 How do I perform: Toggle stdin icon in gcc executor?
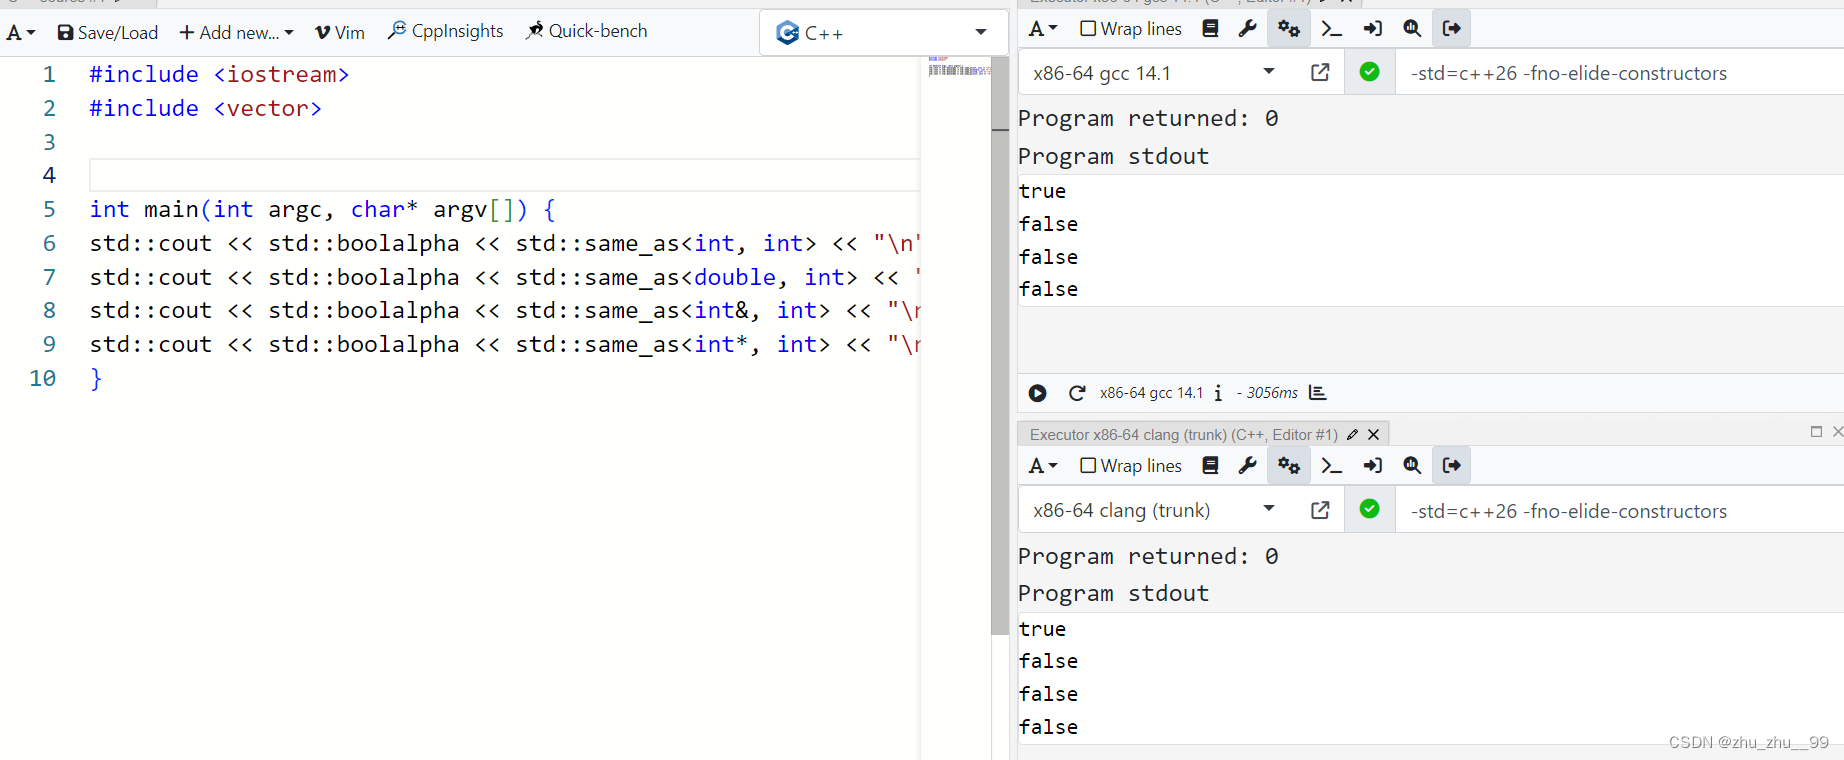1372,29
